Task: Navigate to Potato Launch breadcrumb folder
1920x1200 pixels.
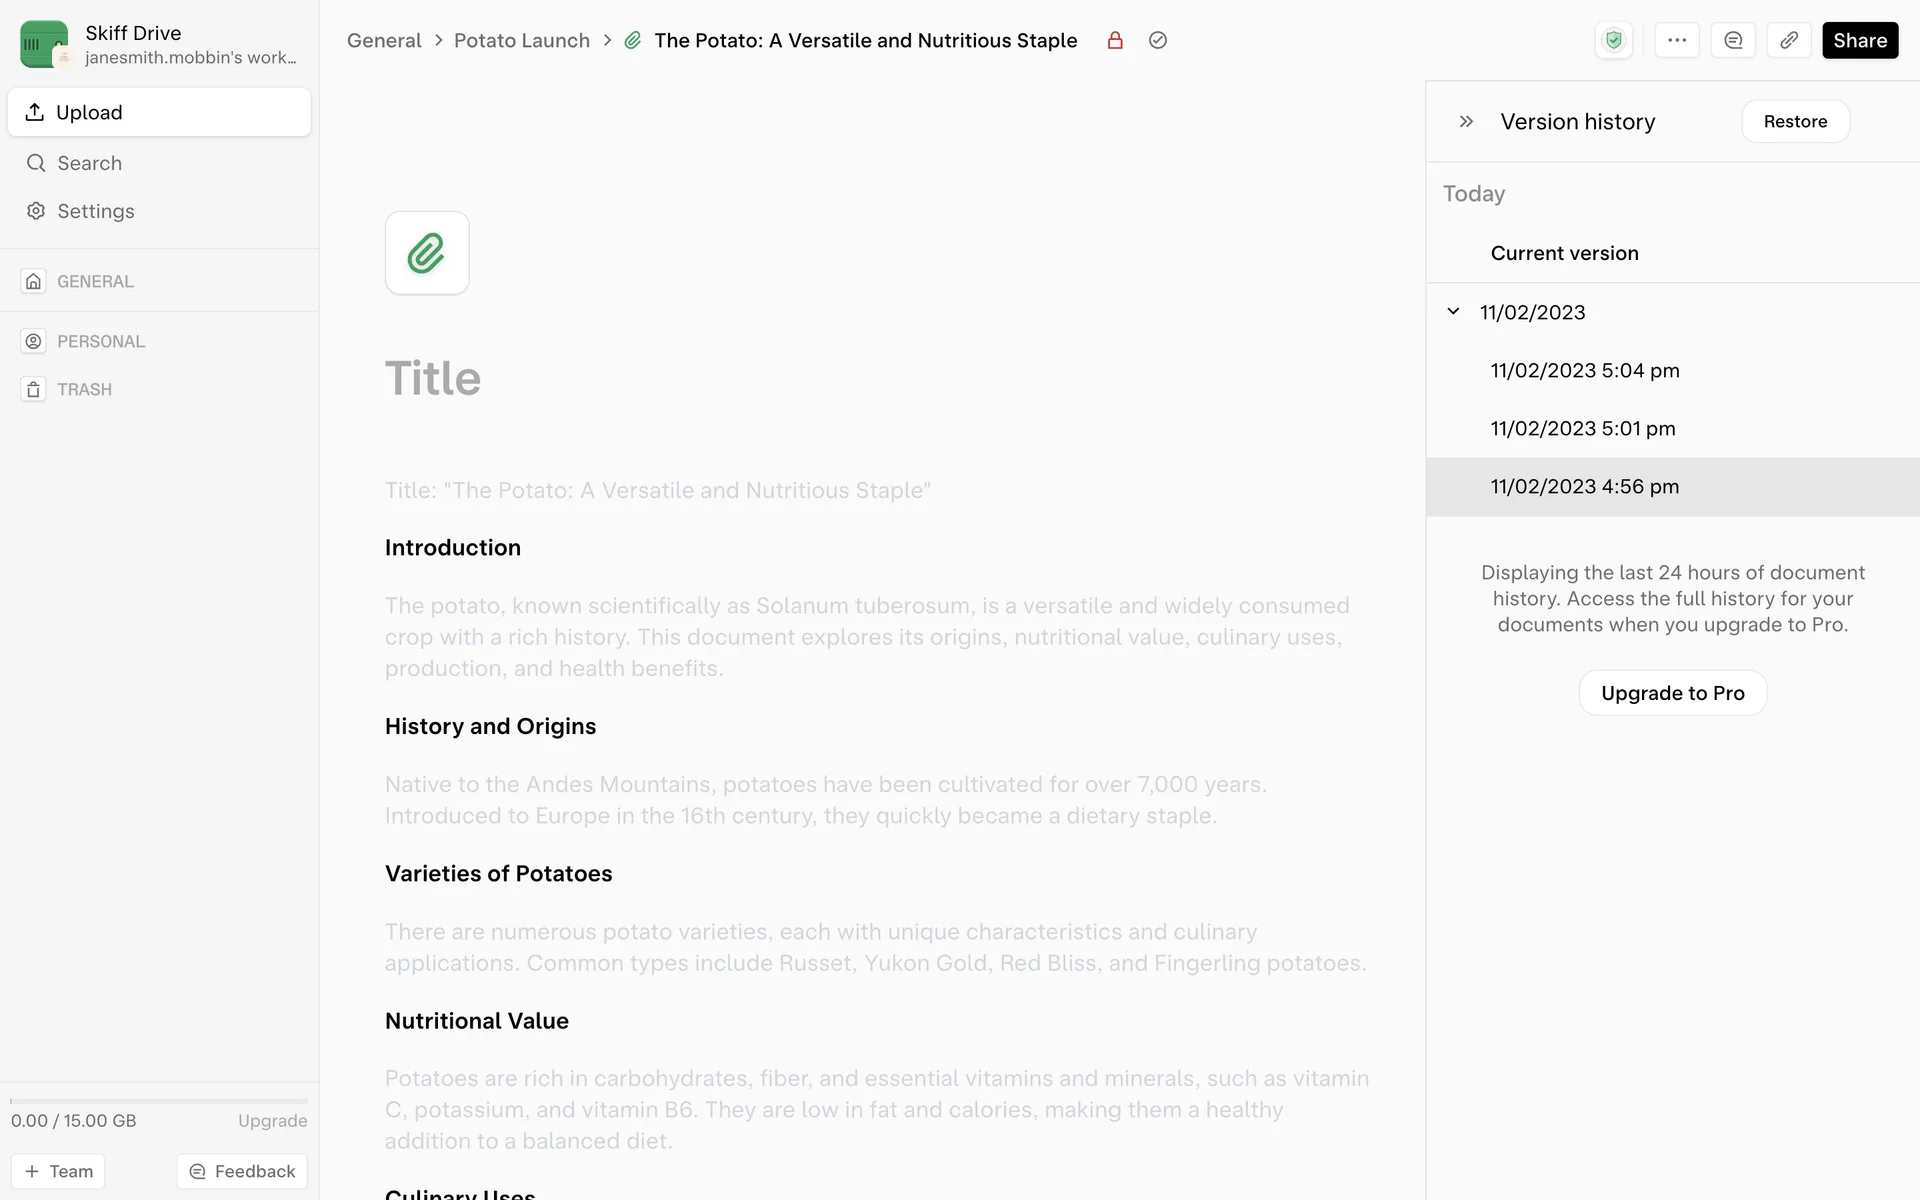Action: point(521,41)
